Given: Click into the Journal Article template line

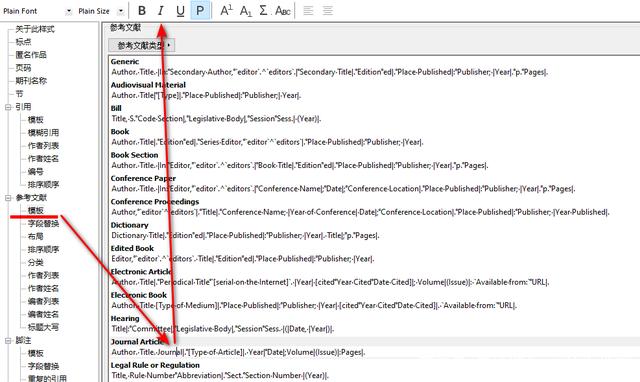Looking at the screenshot, I should pyautogui.click(x=238, y=352).
